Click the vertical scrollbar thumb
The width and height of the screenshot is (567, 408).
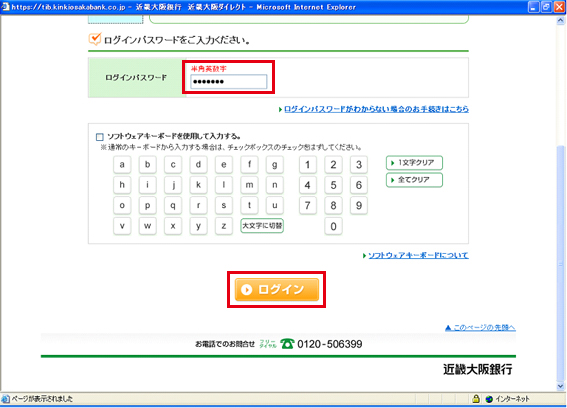560,263
